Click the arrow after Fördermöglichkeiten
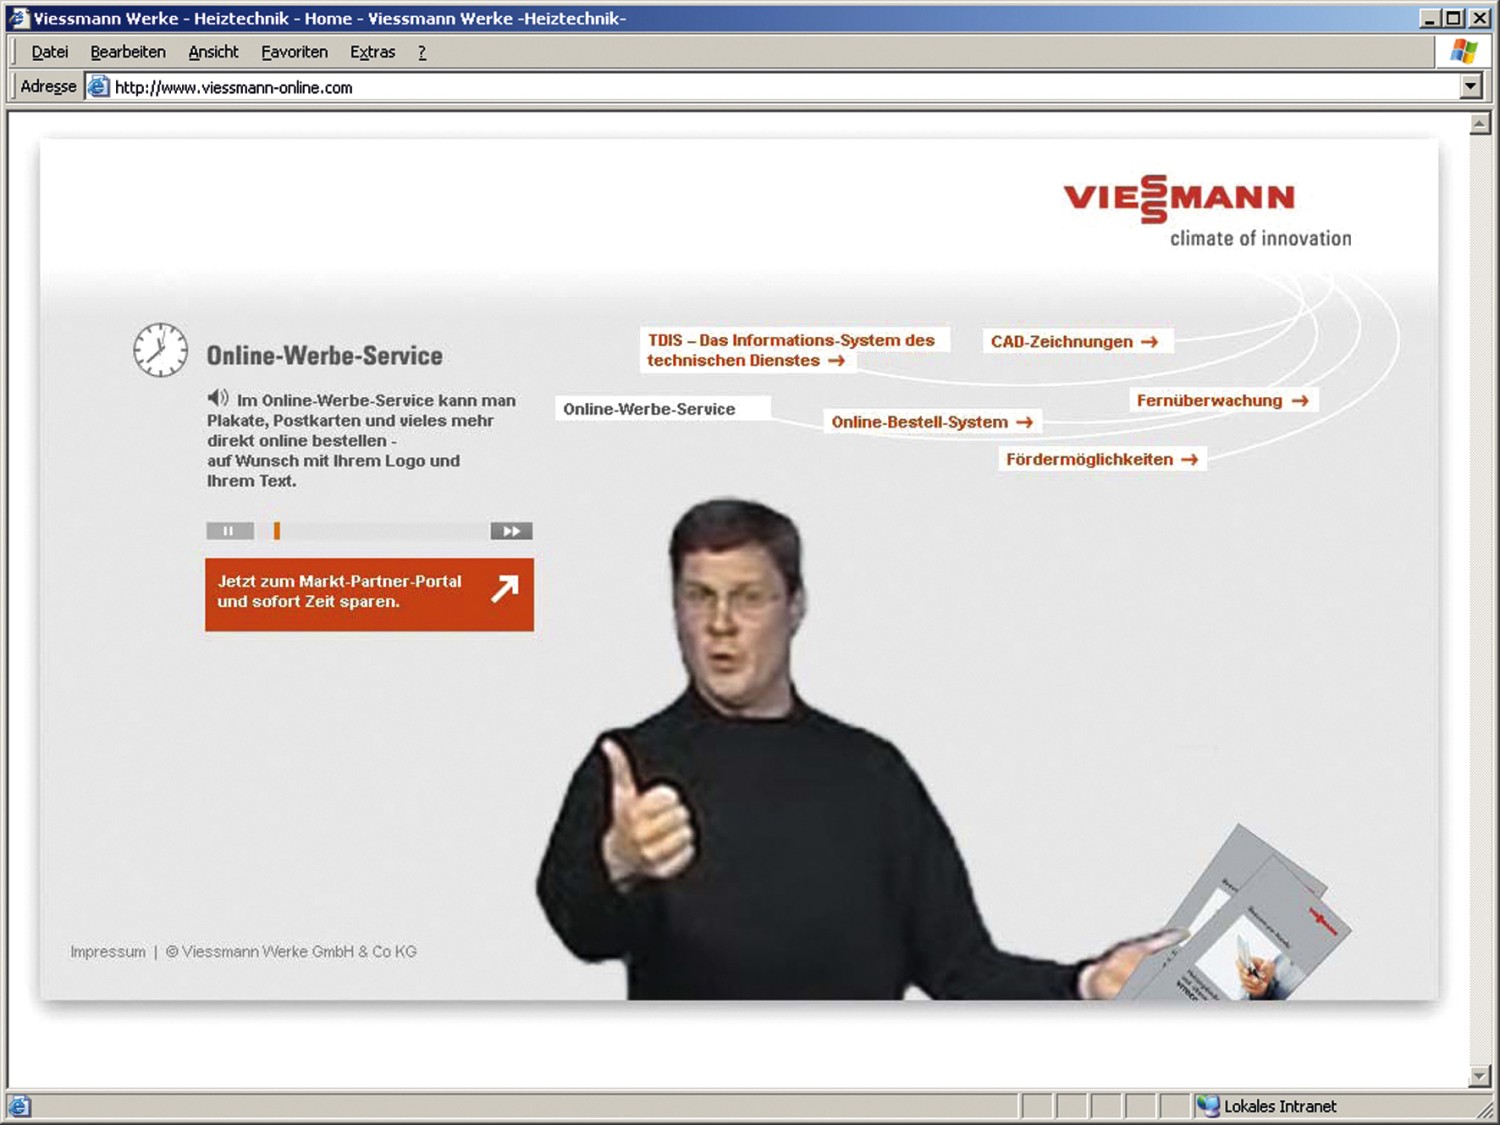The image size is (1500, 1125). 1189,460
